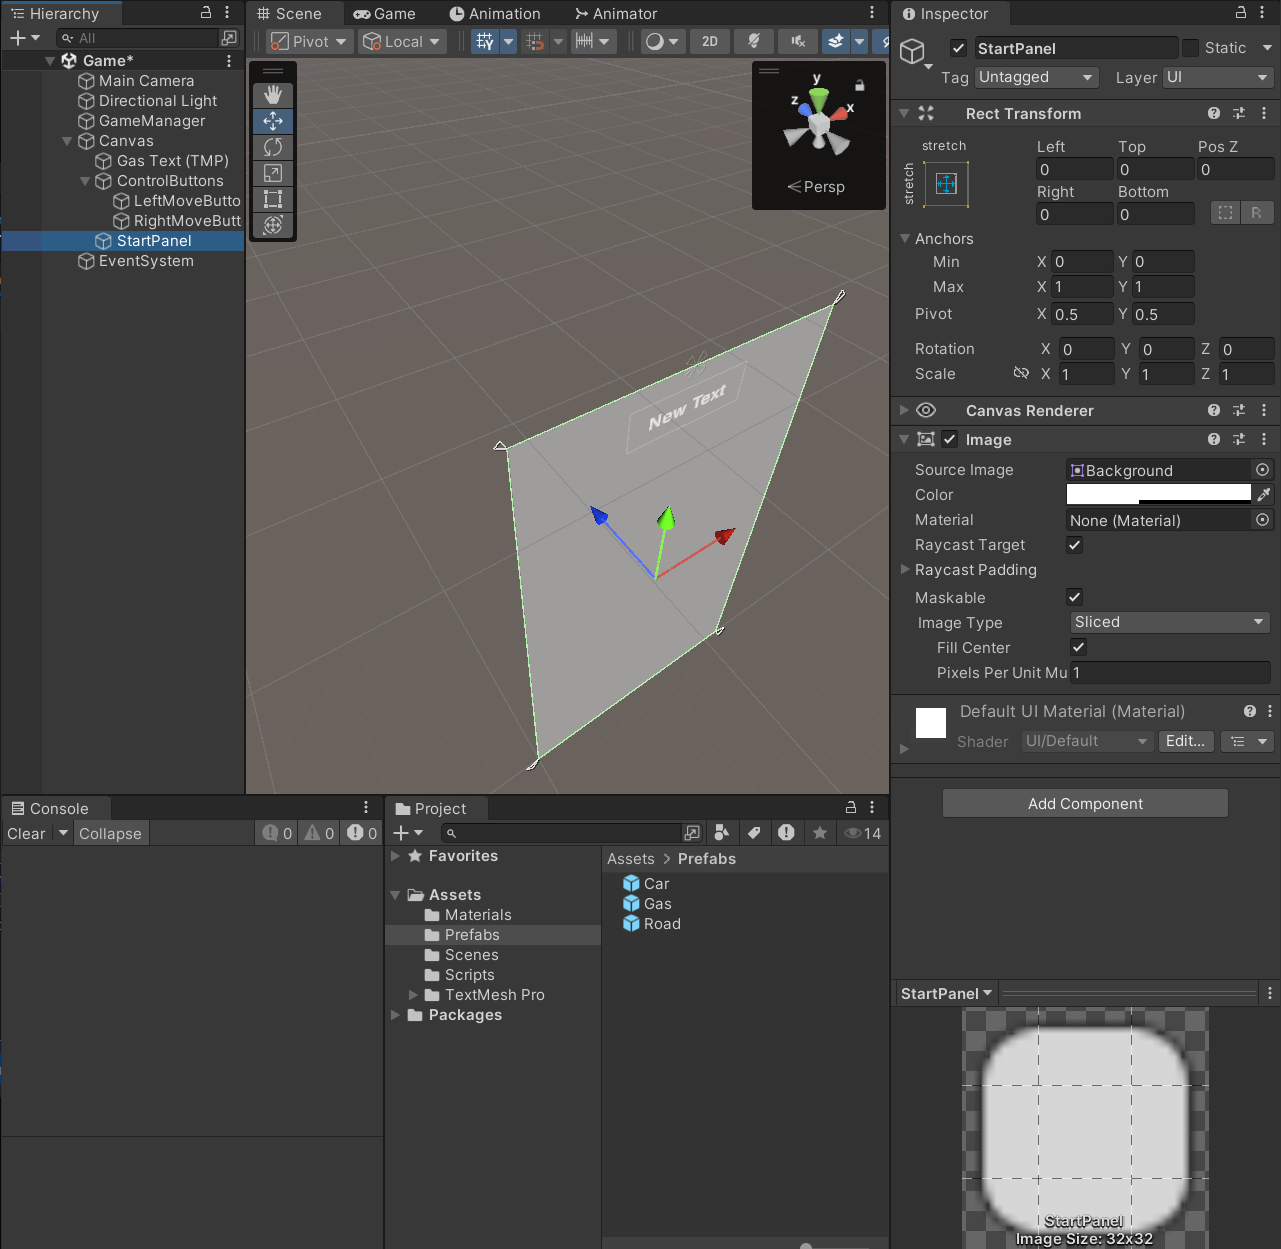
Task: Switch to the Animation tab
Action: coord(495,14)
